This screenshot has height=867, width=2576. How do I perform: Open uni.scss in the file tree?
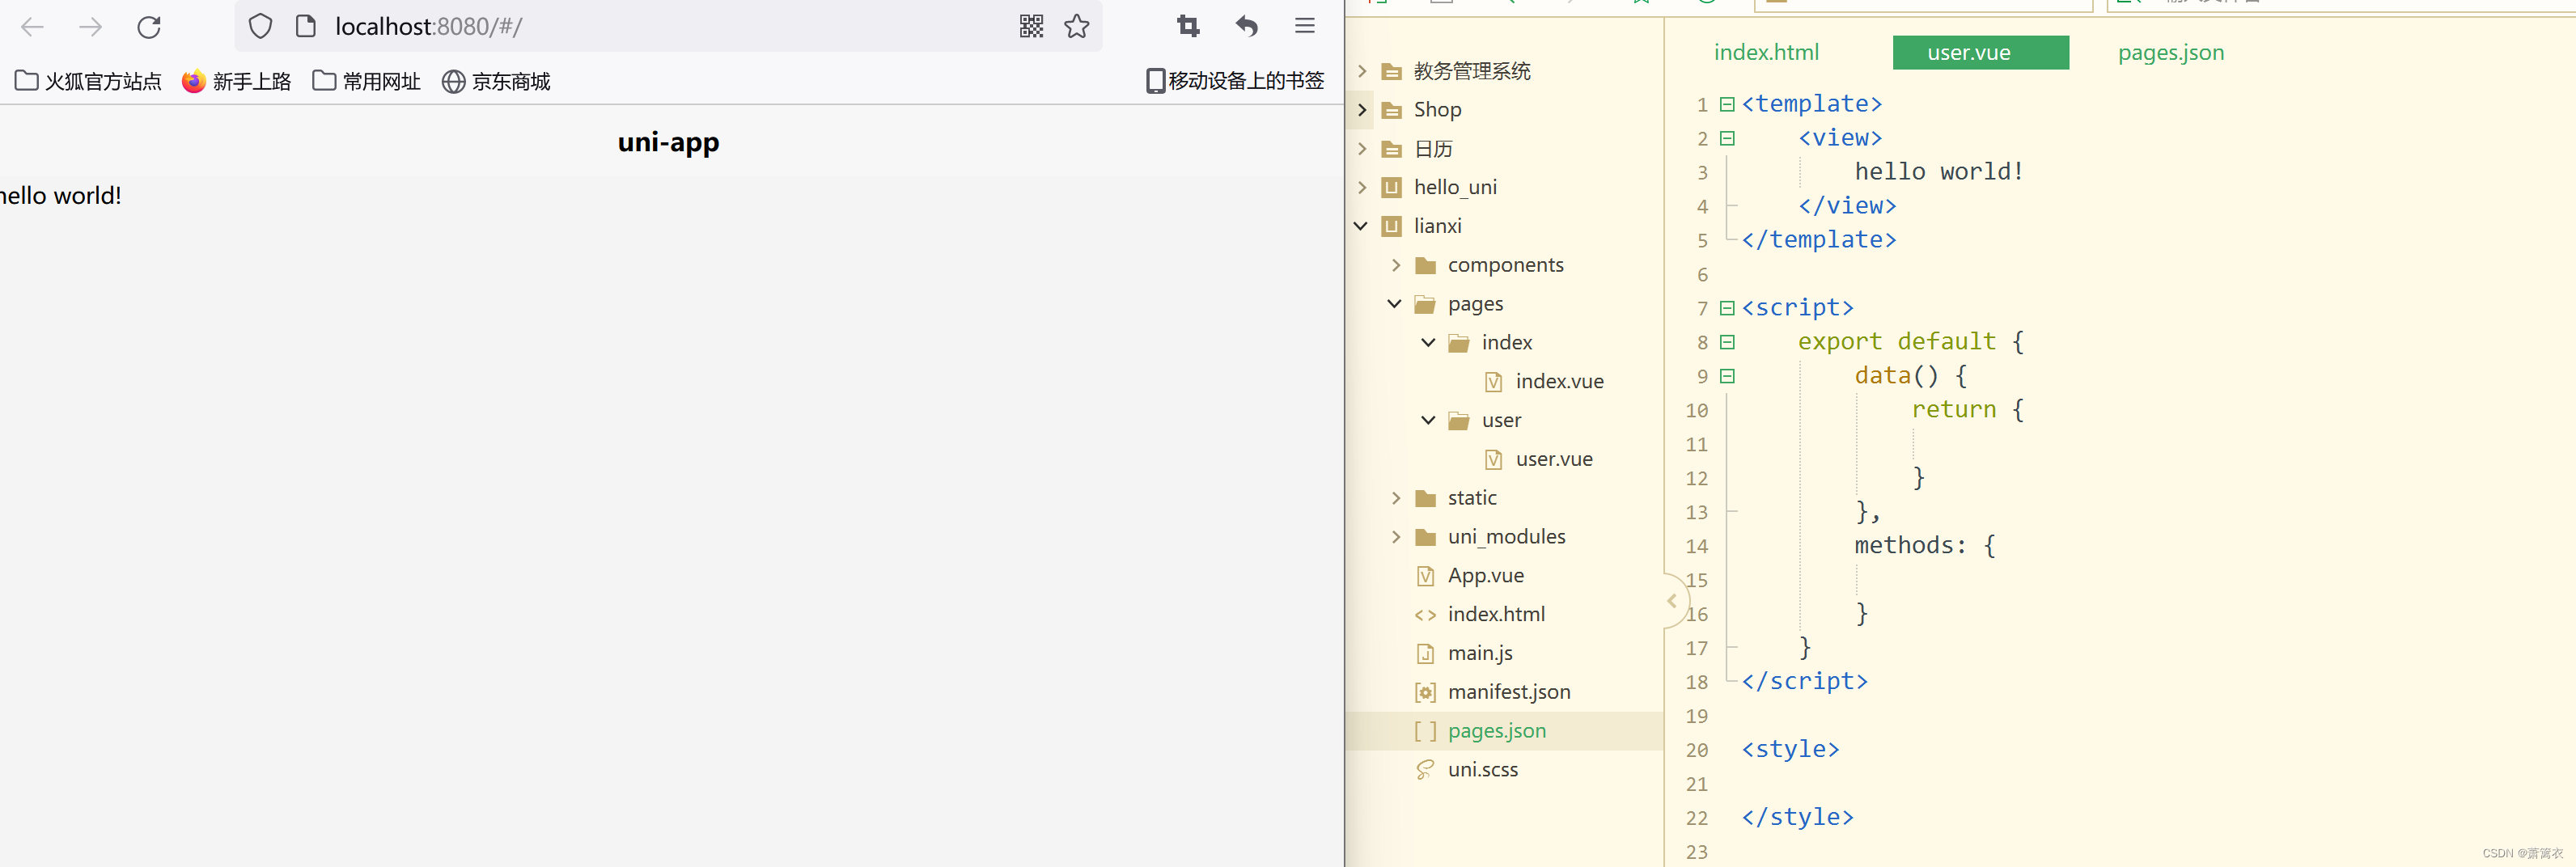point(1483,770)
